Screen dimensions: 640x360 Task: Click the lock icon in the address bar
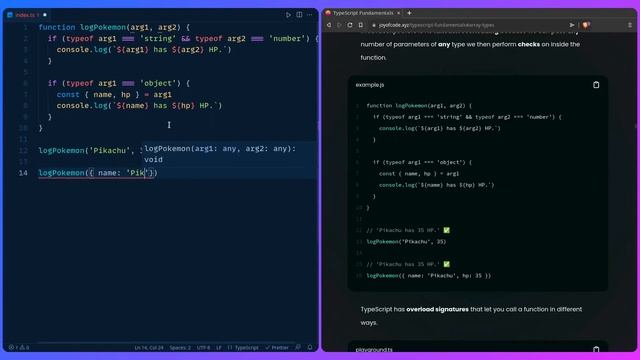[373, 25]
